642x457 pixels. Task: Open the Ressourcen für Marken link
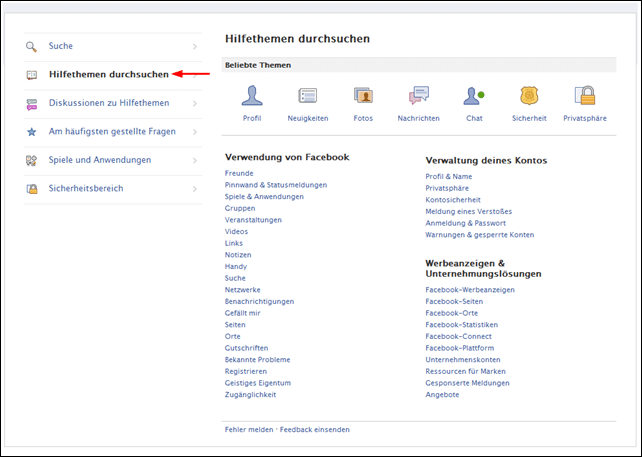coord(466,371)
